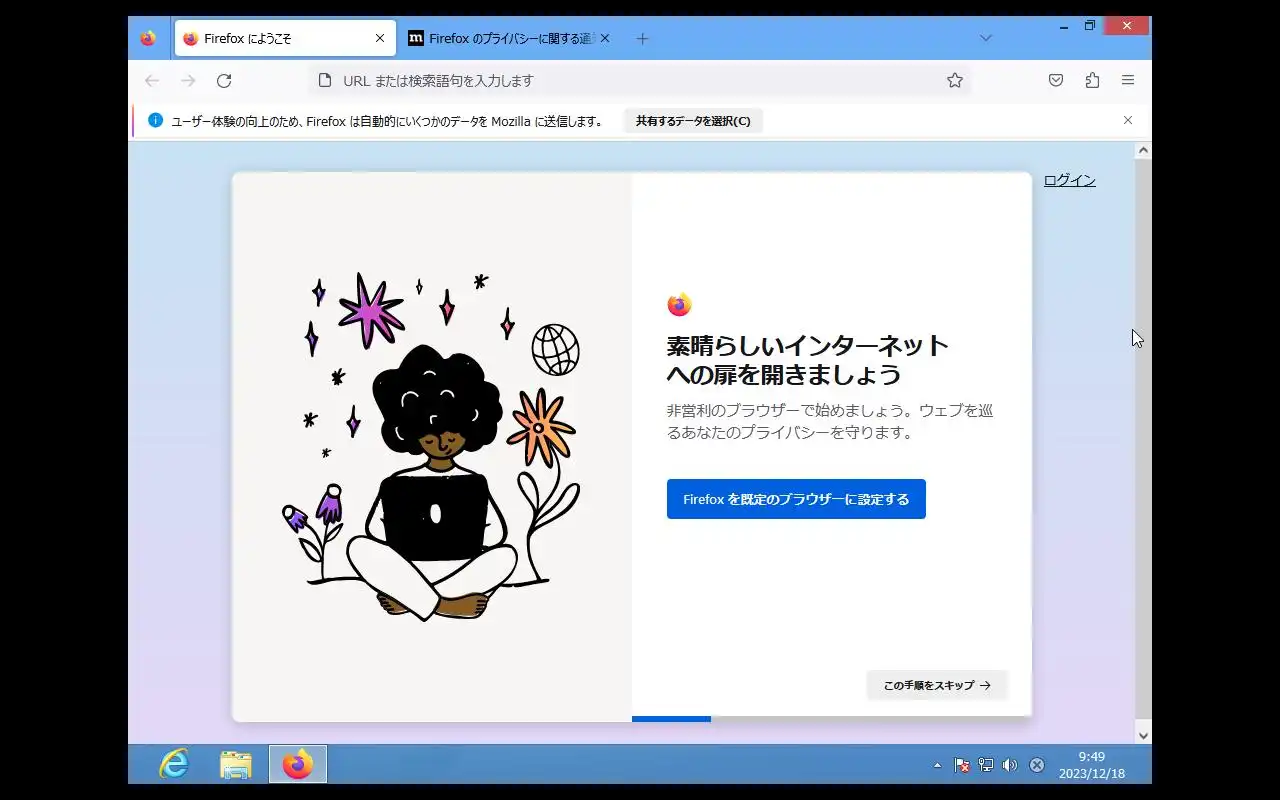1280x800 pixels.
Task: Switch to the Firefox にようこそ tab
Action: coord(284,39)
